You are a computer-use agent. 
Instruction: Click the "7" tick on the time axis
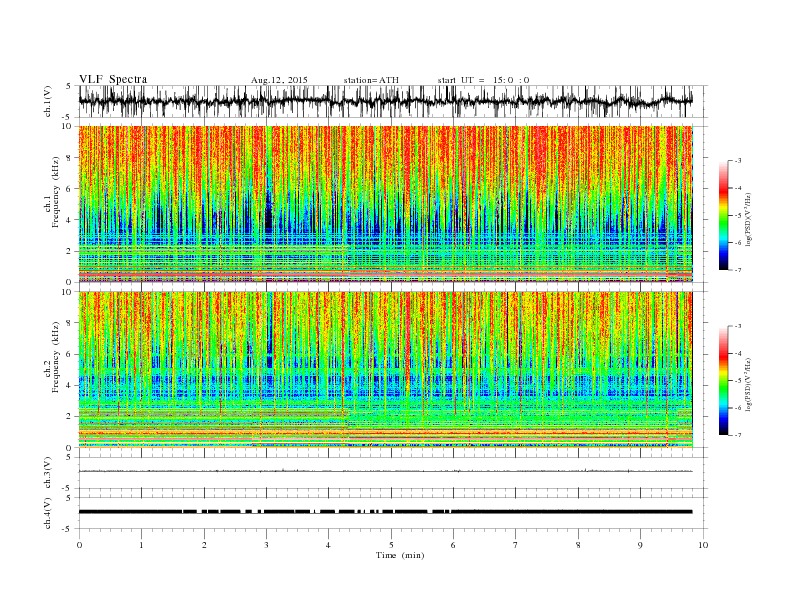tap(516, 545)
